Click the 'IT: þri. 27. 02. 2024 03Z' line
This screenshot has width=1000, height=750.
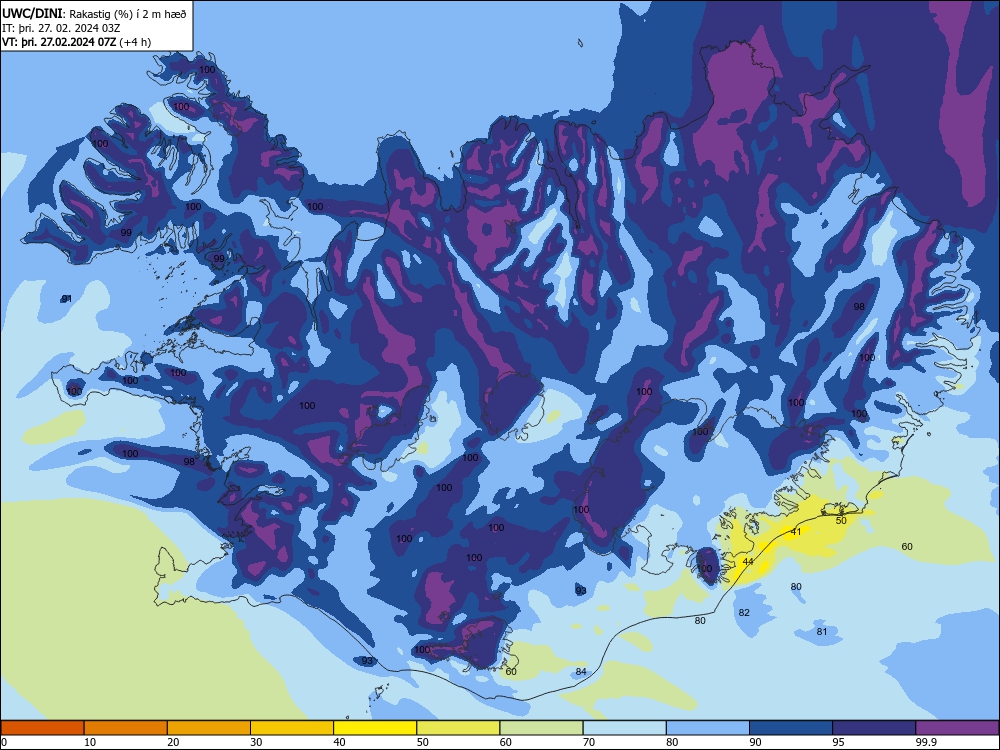click(x=61, y=28)
